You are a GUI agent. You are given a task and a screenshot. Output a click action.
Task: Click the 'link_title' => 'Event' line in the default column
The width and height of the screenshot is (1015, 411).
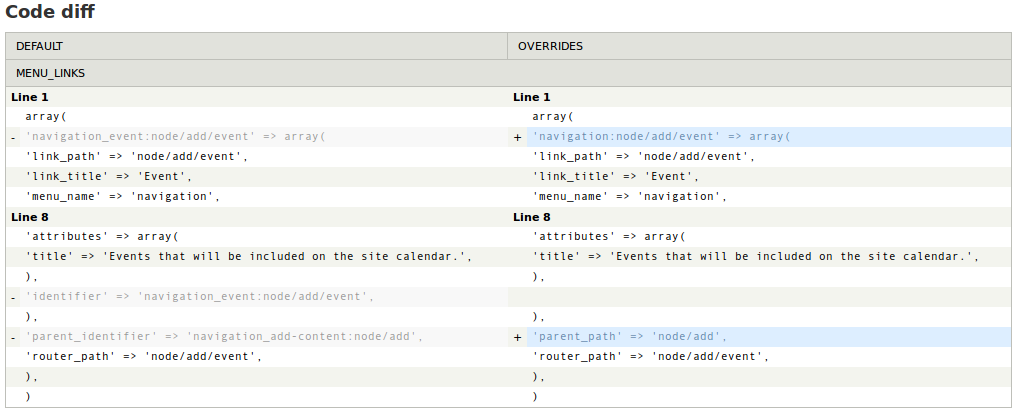[108, 177]
